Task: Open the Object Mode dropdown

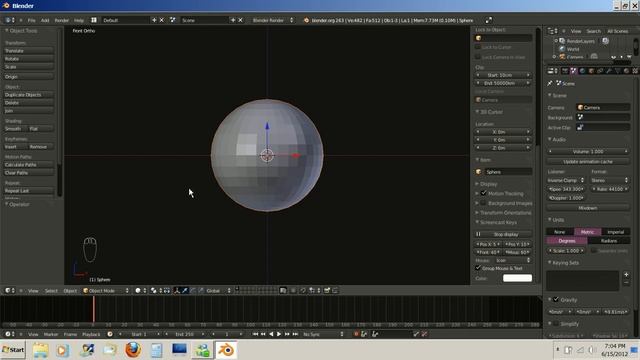Action: (x=105, y=291)
